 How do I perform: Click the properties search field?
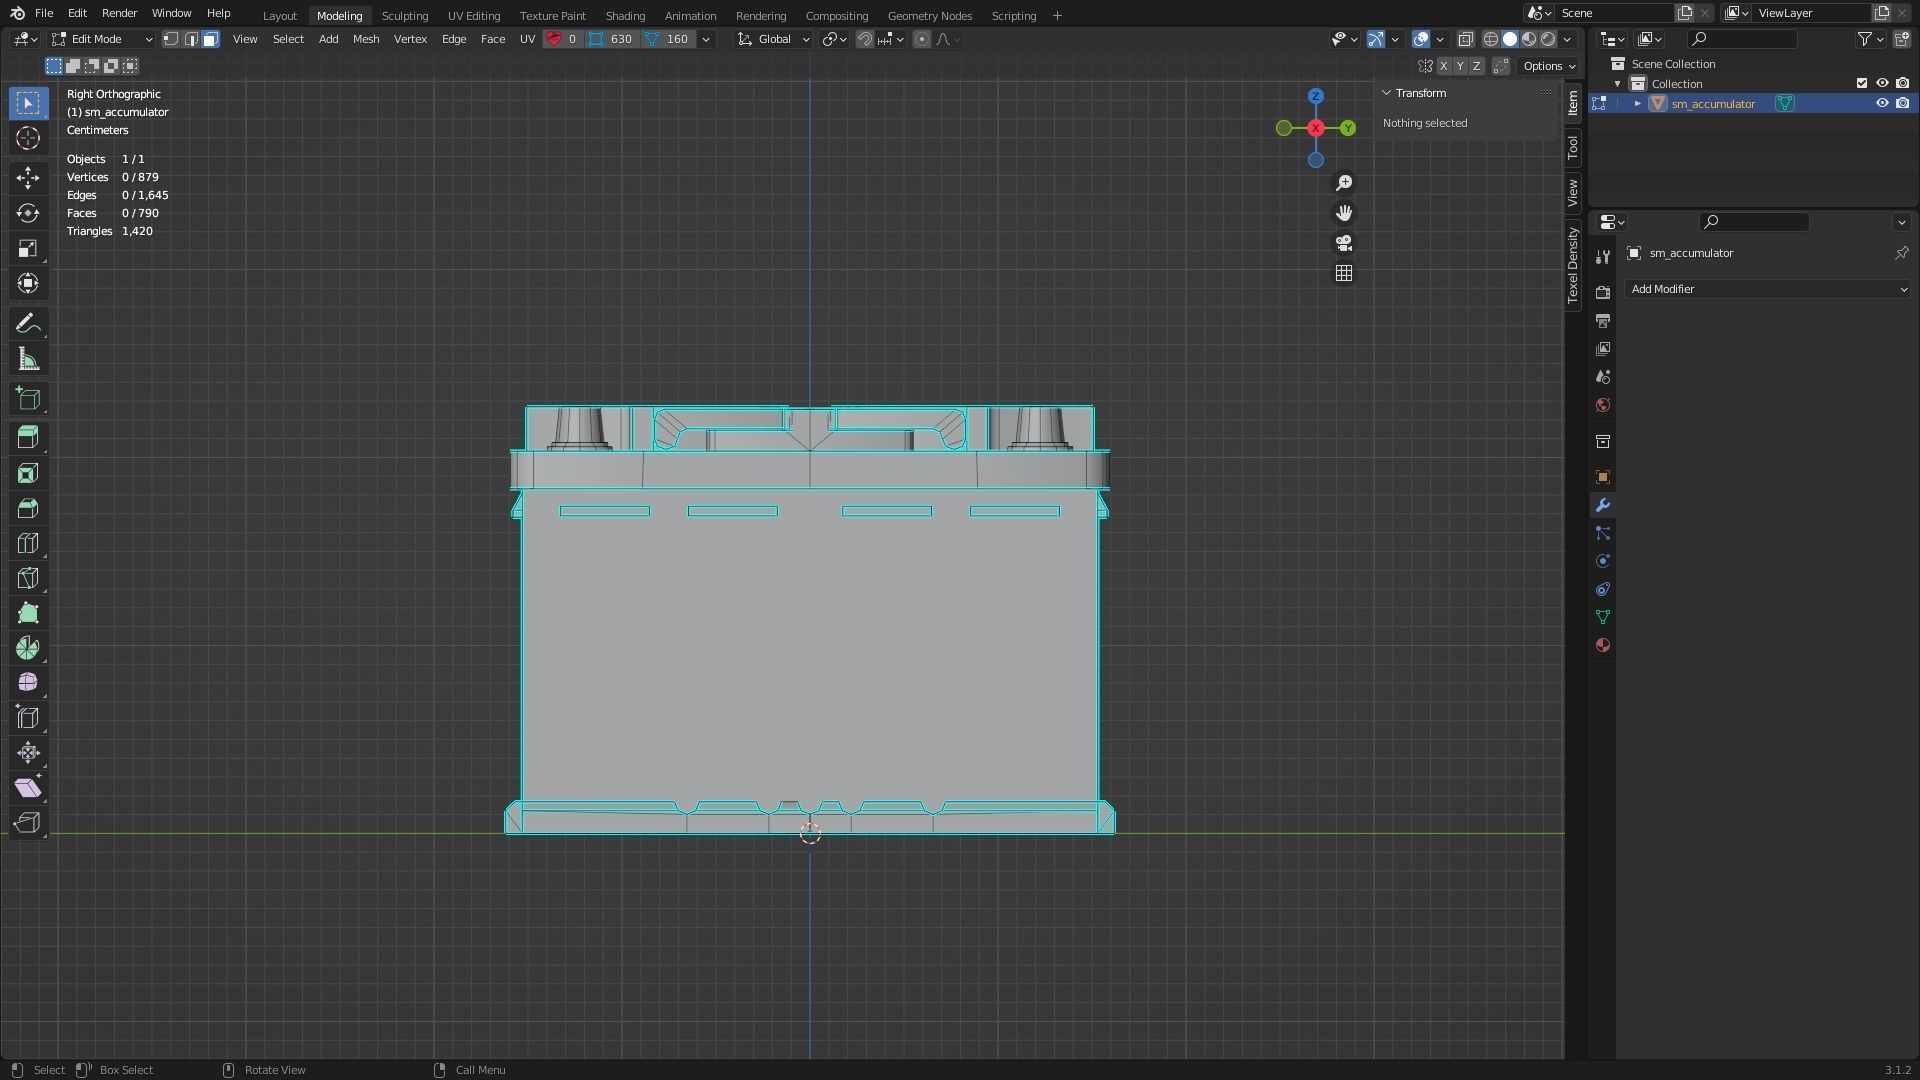point(1755,222)
